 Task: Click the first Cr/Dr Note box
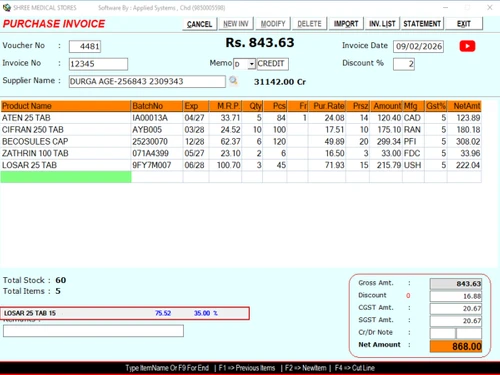click(x=443, y=333)
